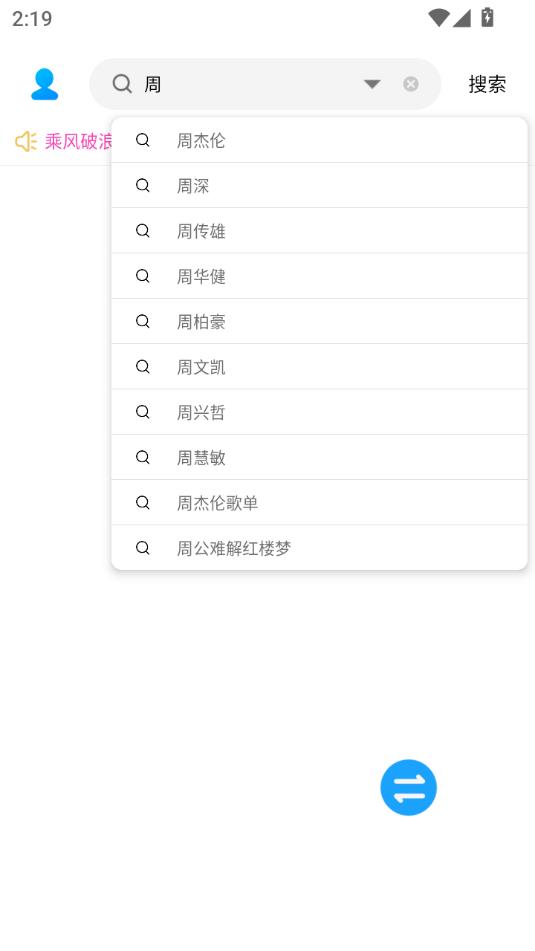
Task: Expand the search box dropdown arrow
Action: [372, 84]
